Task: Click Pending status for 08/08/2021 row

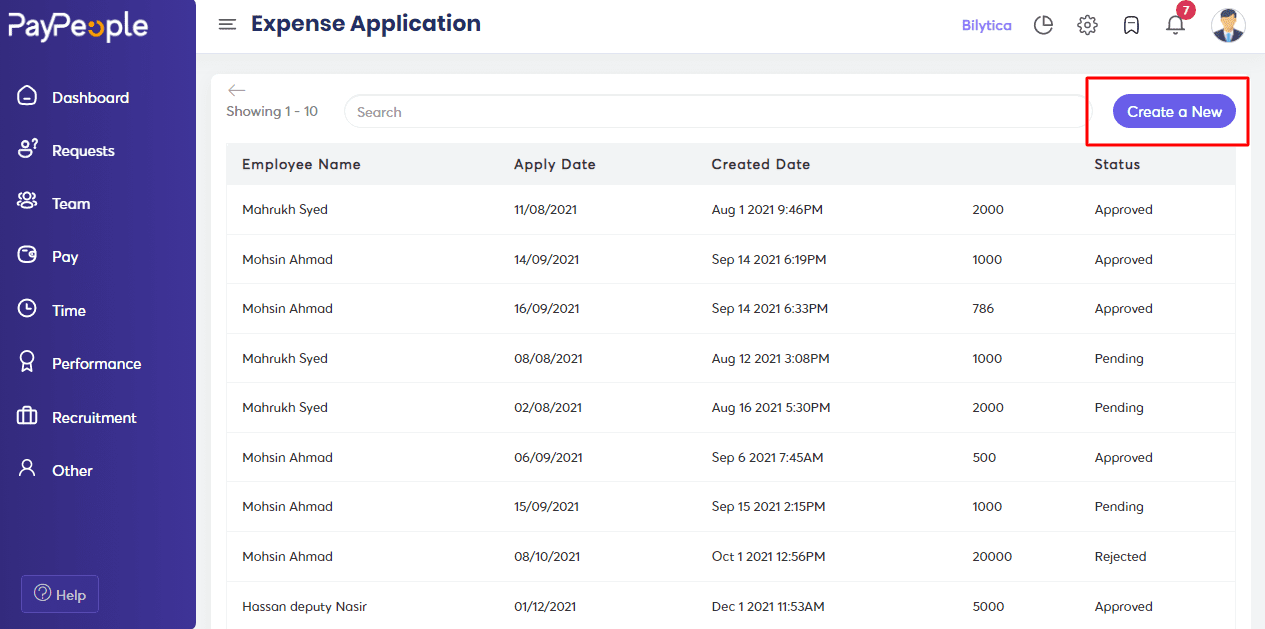Action: (x=1119, y=358)
